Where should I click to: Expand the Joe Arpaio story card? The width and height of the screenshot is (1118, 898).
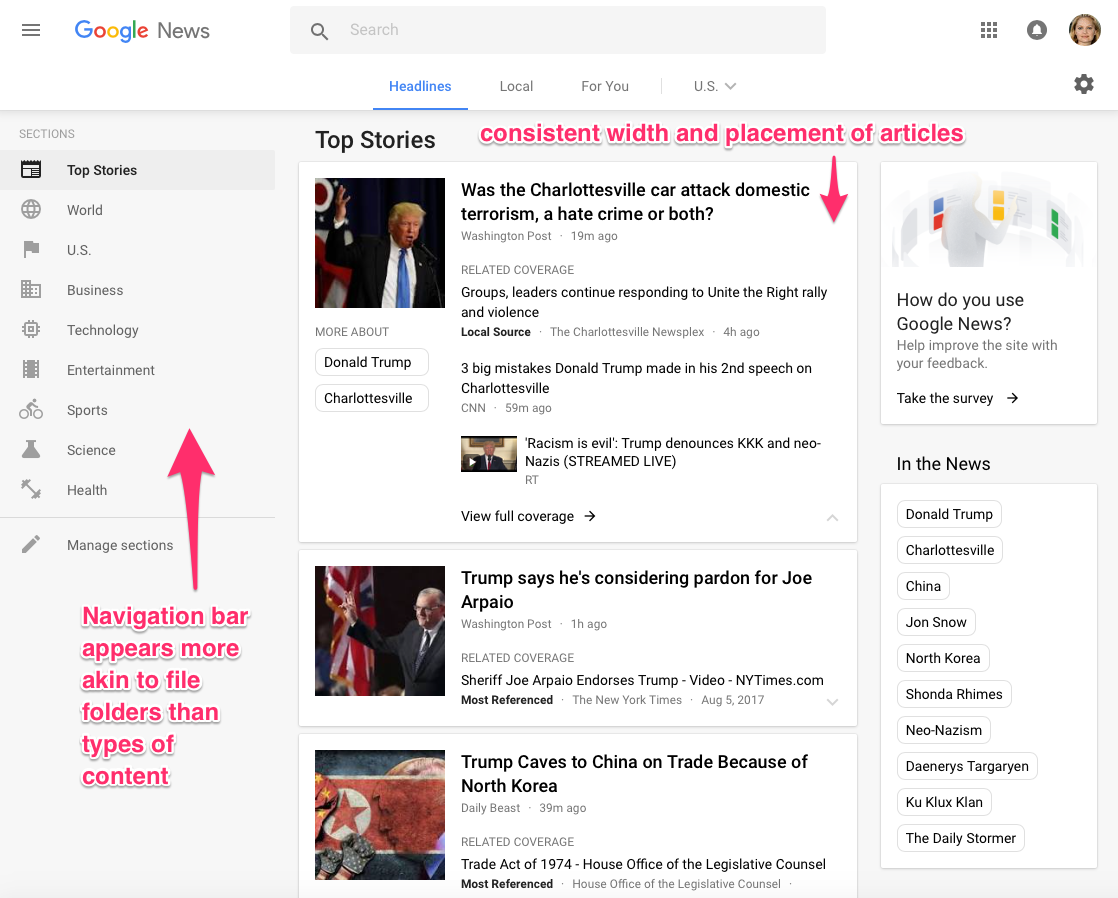pyautogui.click(x=832, y=702)
